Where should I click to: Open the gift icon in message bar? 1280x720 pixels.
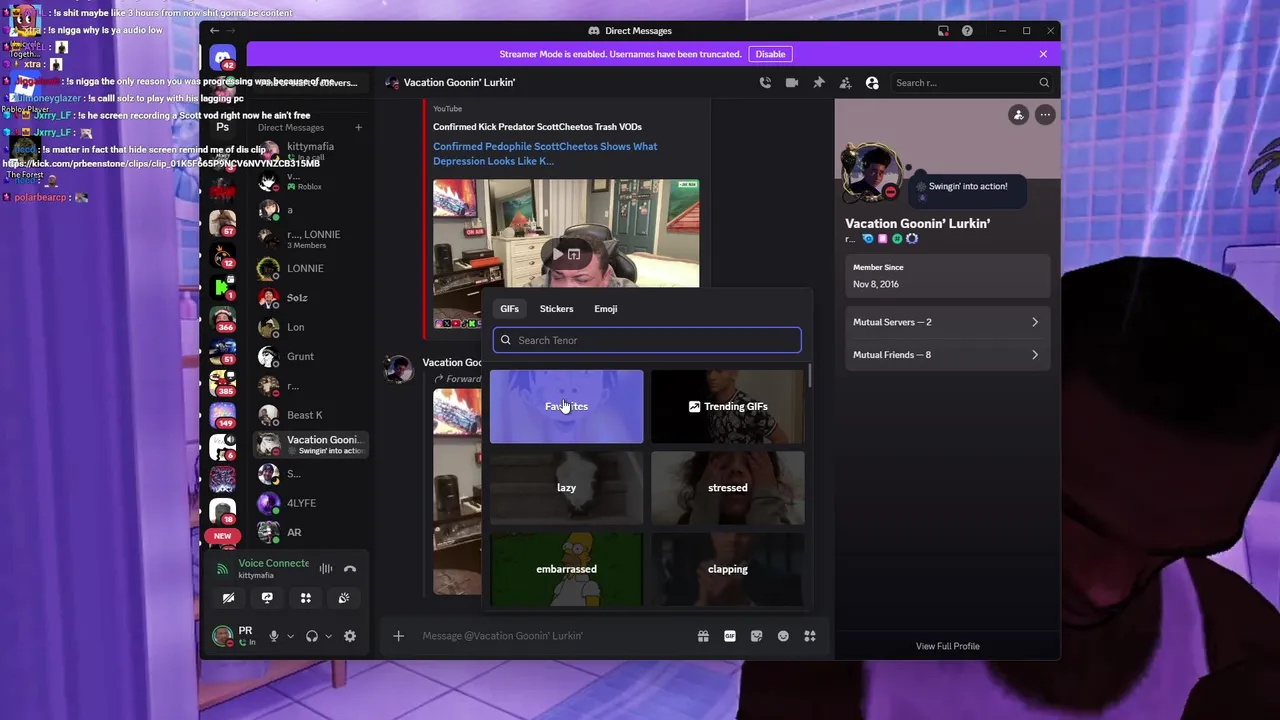[x=703, y=636]
